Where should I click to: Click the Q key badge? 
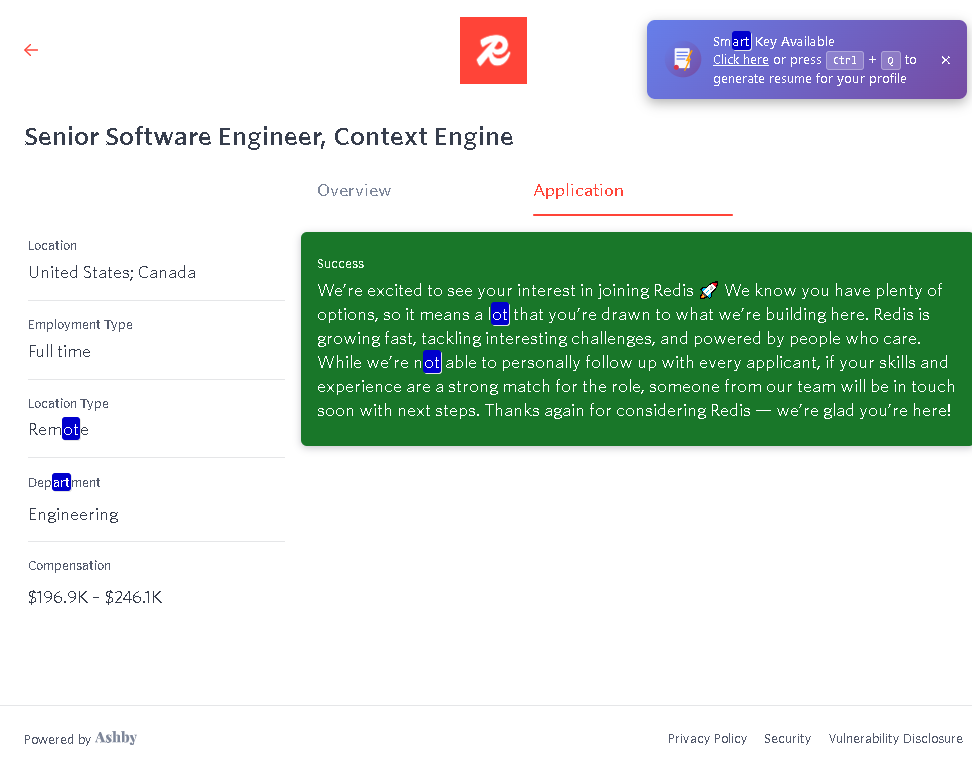890,60
